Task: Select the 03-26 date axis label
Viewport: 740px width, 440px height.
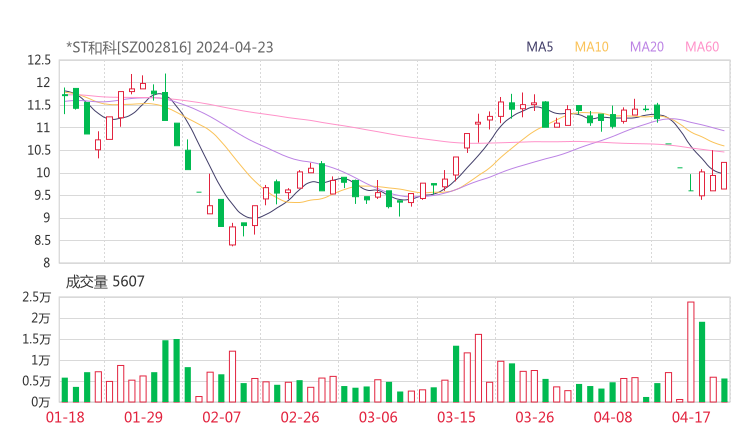Action: pos(534,417)
